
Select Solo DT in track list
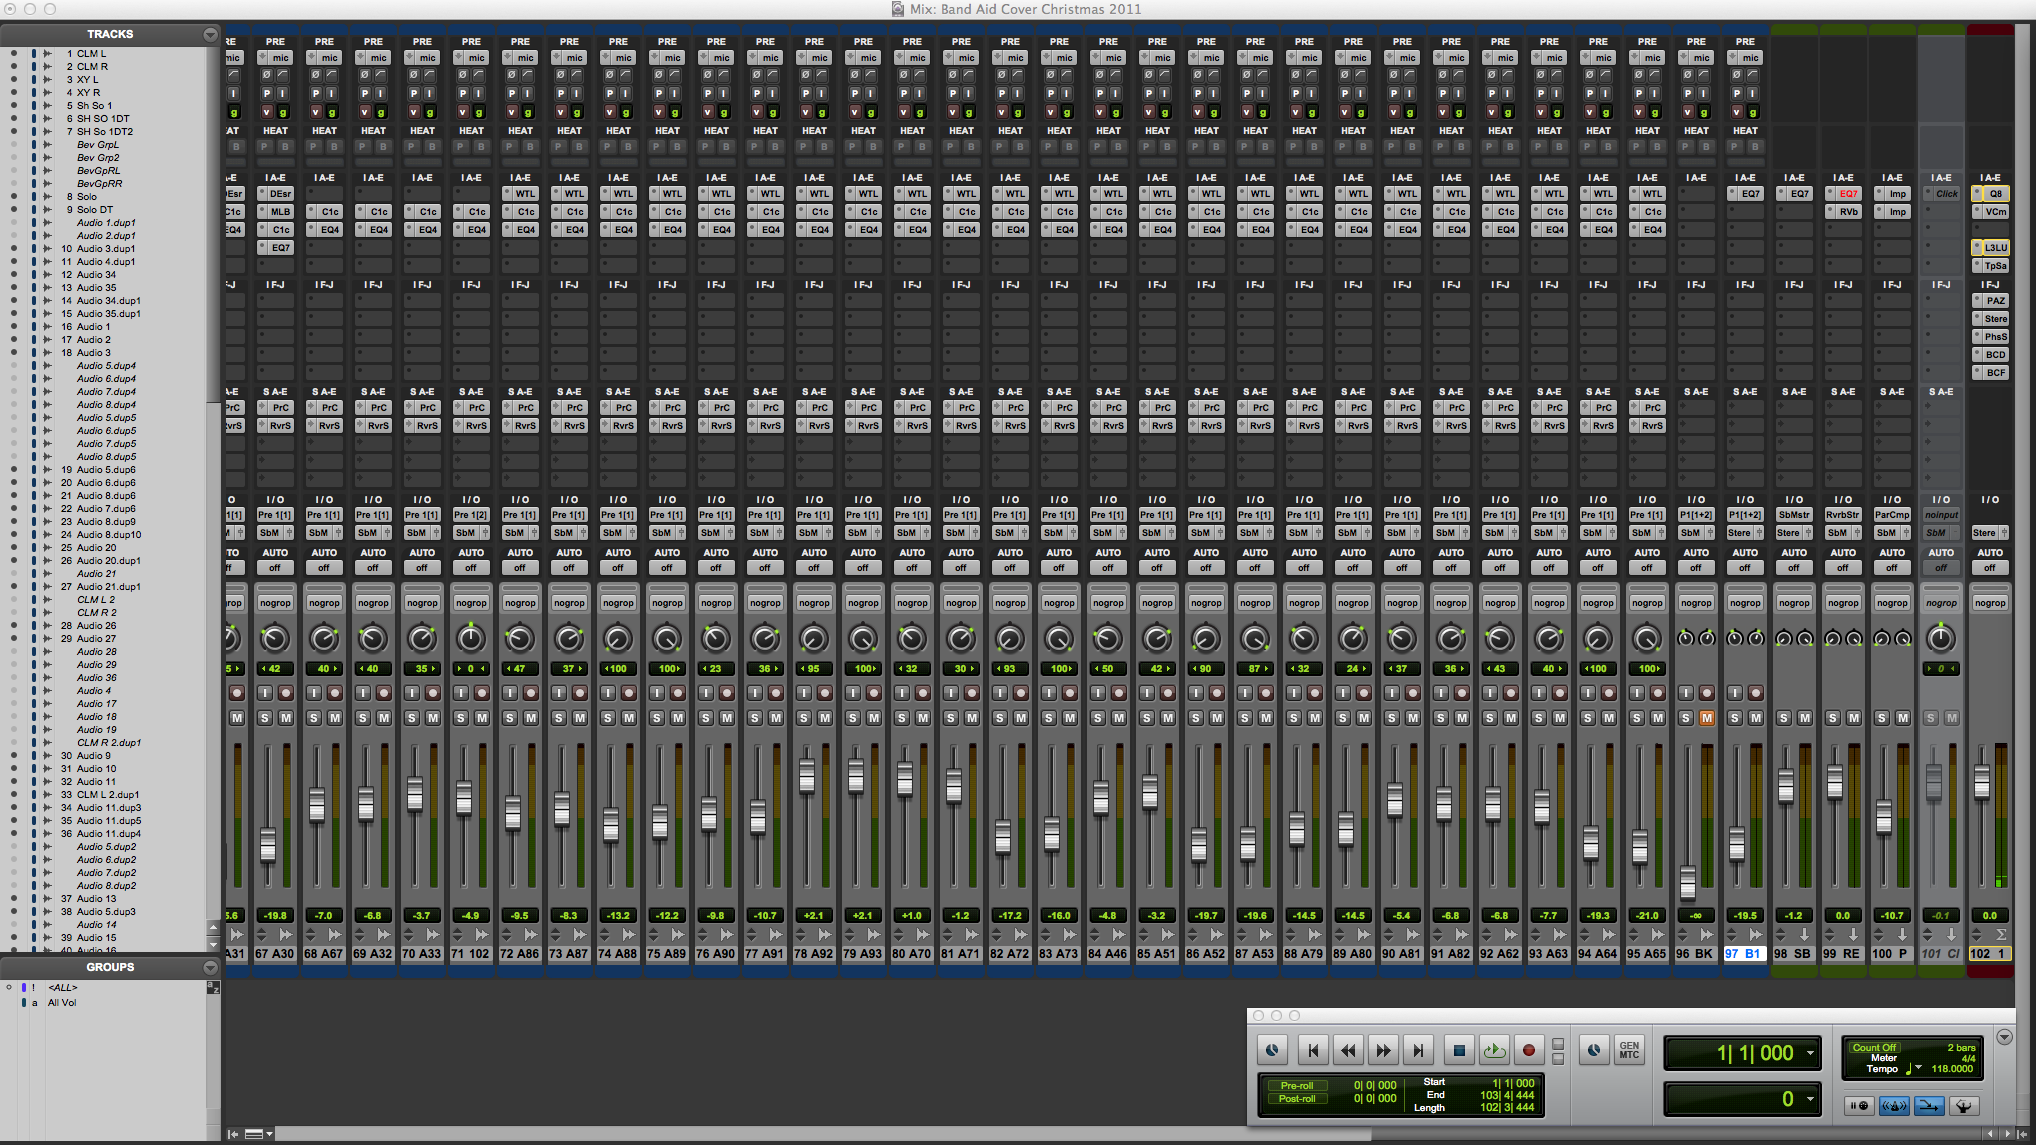pyautogui.click(x=94, y=210)
